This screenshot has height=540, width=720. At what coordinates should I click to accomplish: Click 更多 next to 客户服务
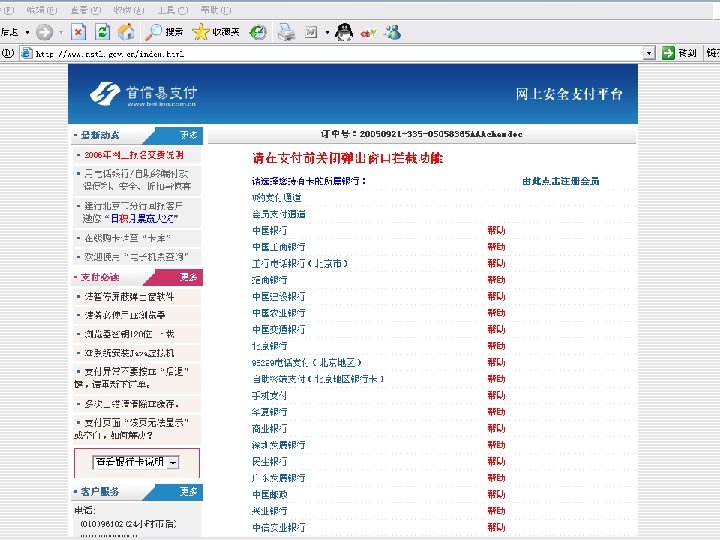click(188, 491)
